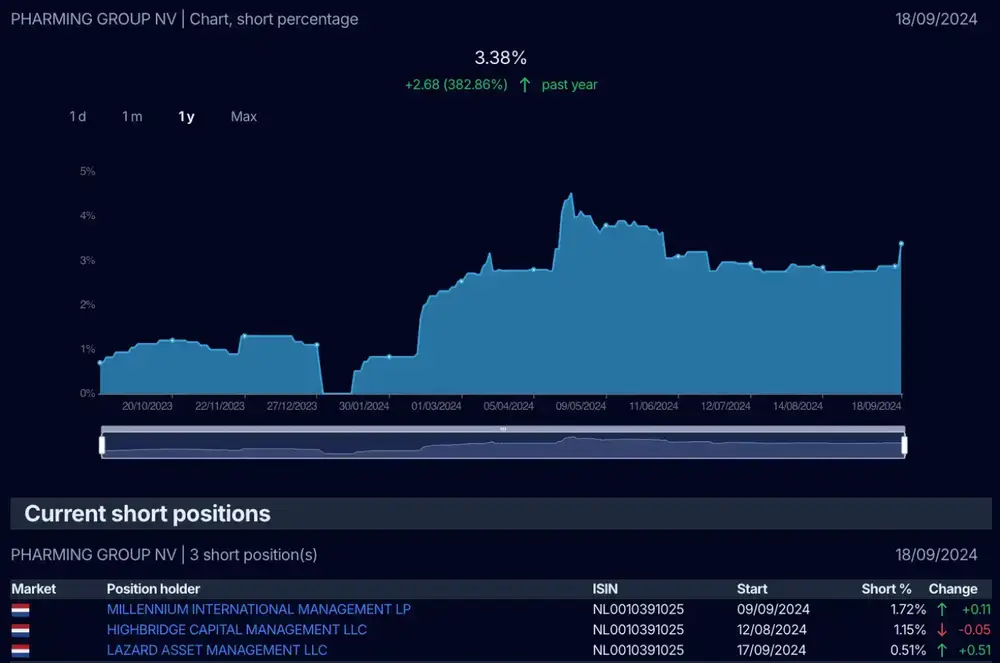Screen dimensions: 1000x663
Task: Grab left handle of chart range slider
Action: tap(102, 445)
